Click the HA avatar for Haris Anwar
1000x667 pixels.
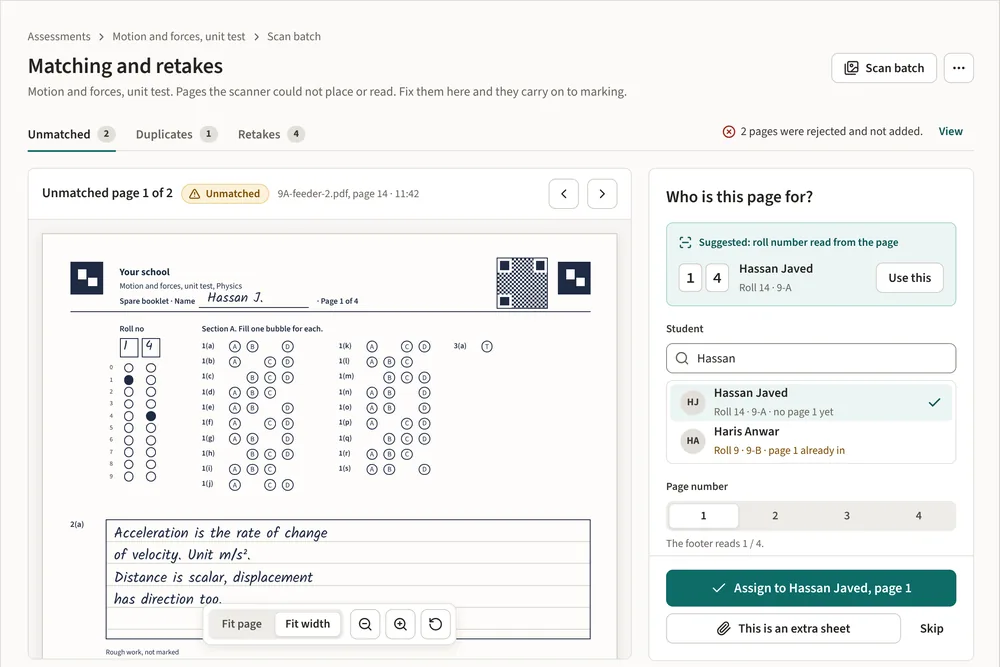tap(693, 441)
